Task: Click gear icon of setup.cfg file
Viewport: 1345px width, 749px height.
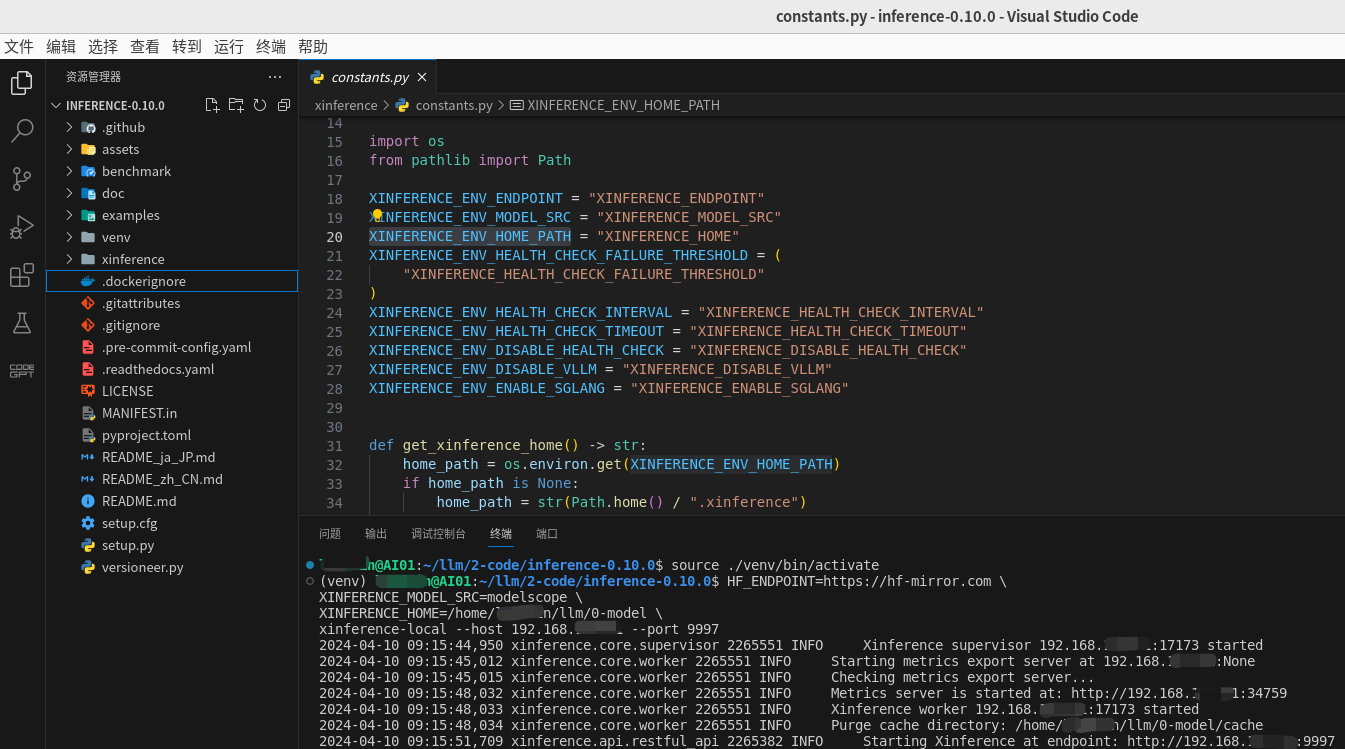Action: point(88,523)
